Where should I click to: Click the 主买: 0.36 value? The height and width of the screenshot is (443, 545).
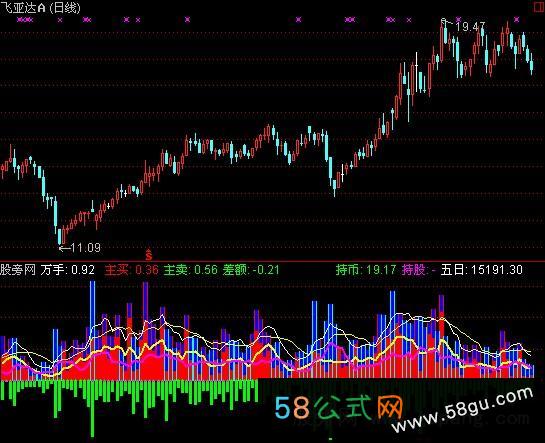tap(131, 270)
